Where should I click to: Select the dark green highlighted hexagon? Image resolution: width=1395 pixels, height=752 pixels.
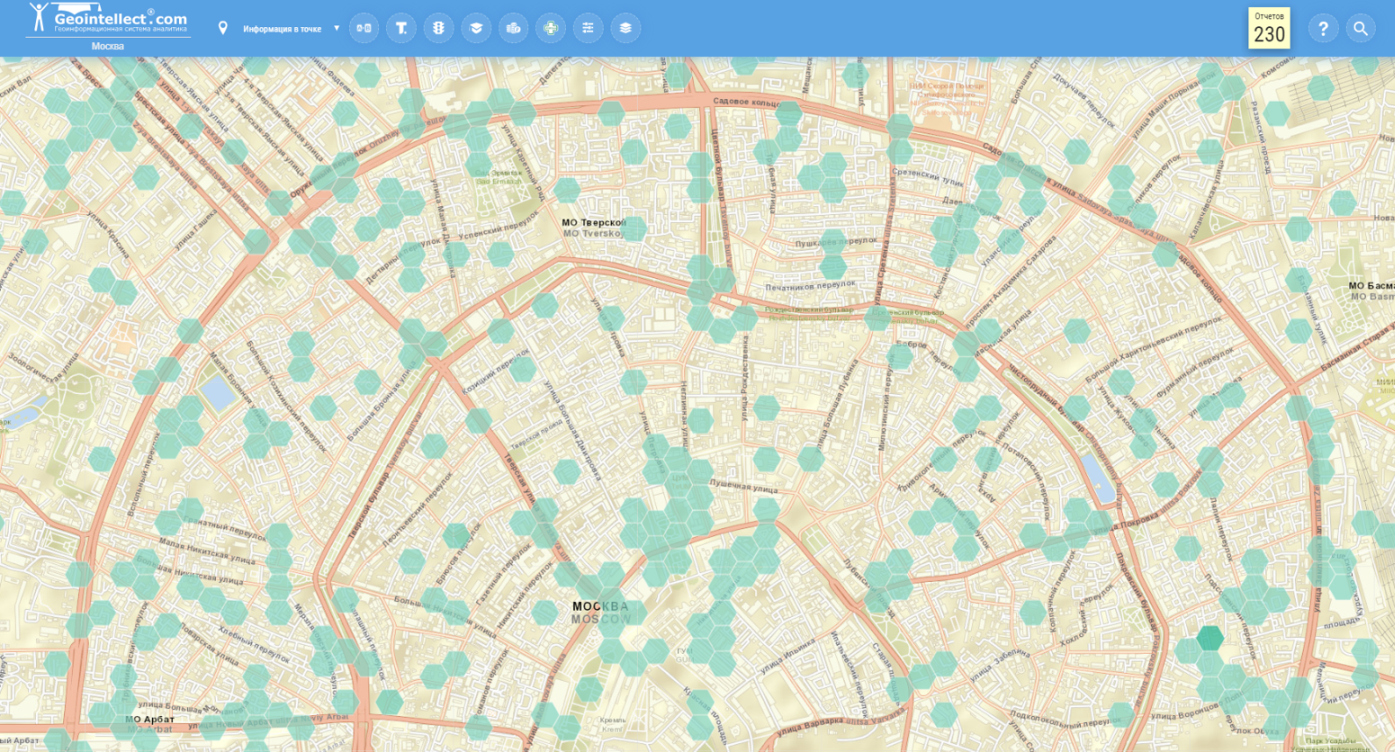pyautogui.click(x=1210, y=637)
